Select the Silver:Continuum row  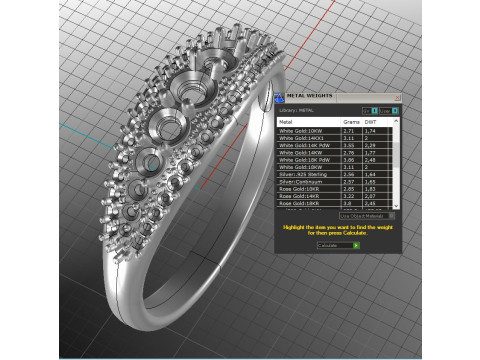click(335, 182)
